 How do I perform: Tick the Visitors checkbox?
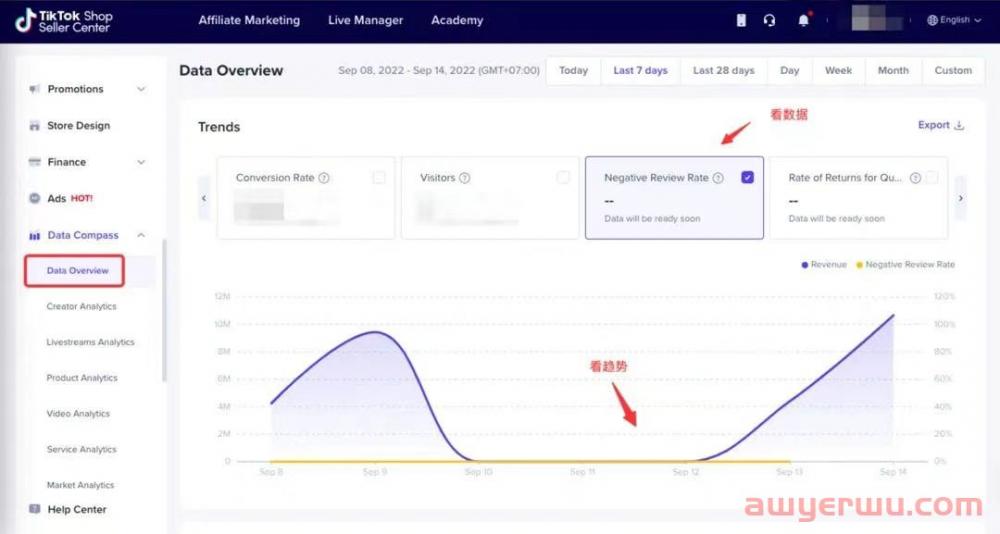pos(562,177)
